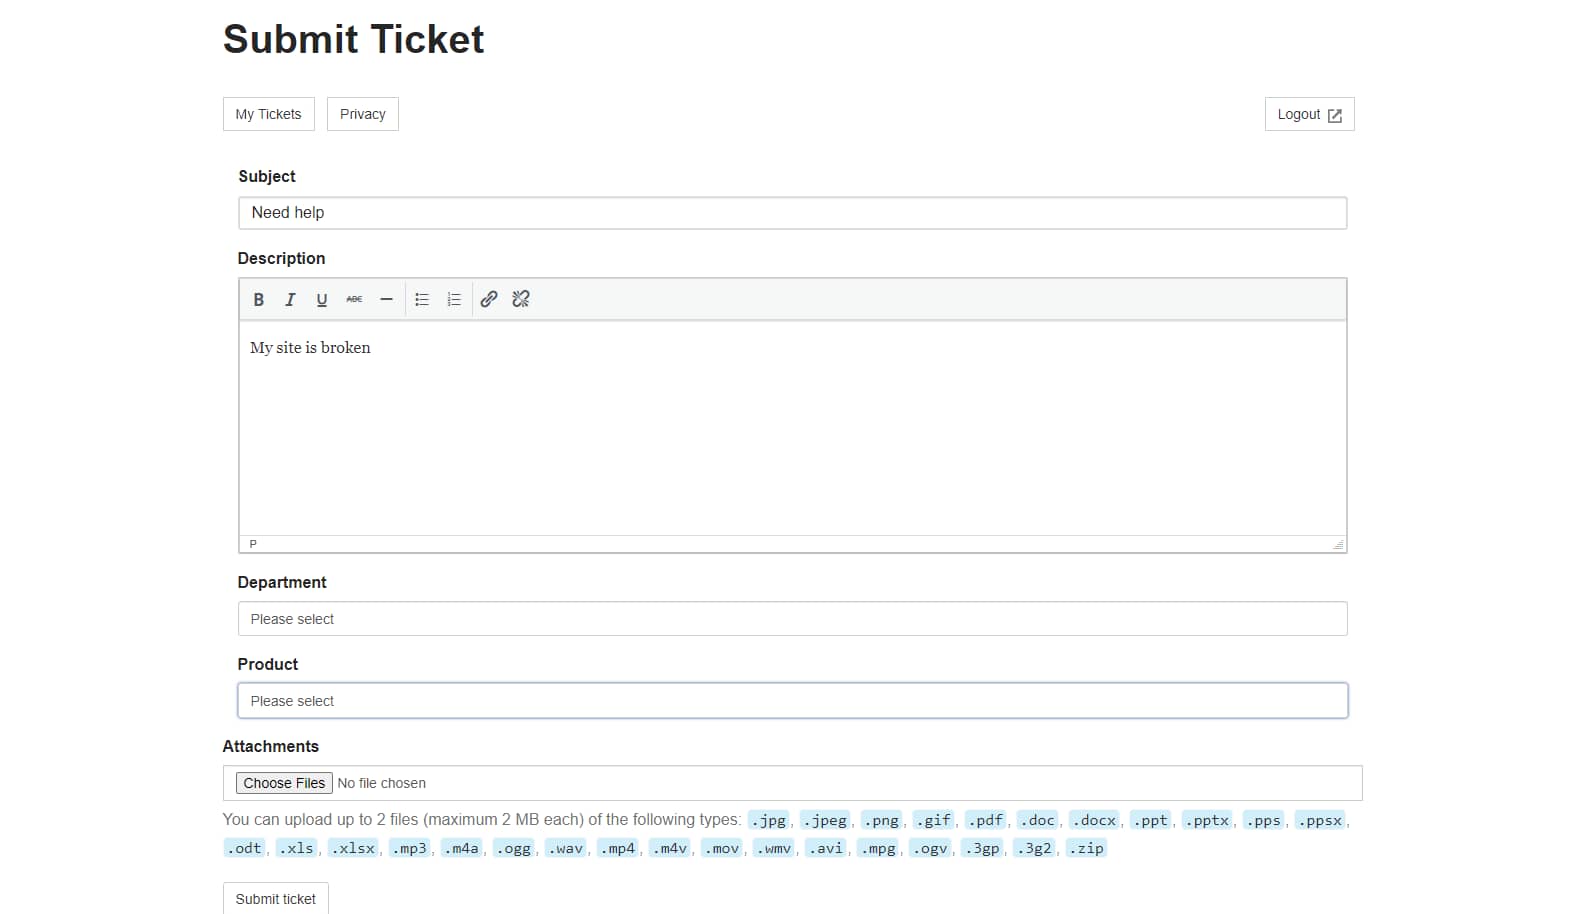Click the Attachments label
Screen dimensions: 1588x914
coord(271,746)
